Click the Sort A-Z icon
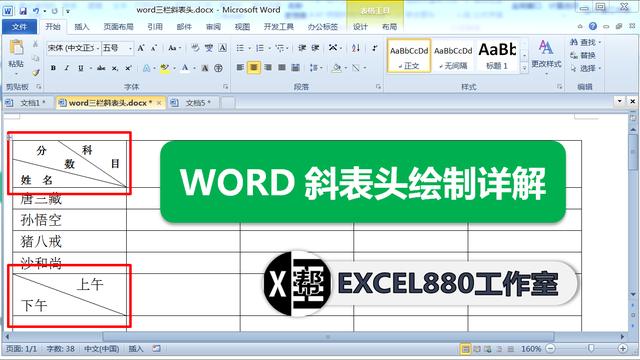Screen dimensions: 640x360 click(x=356, y=48)
